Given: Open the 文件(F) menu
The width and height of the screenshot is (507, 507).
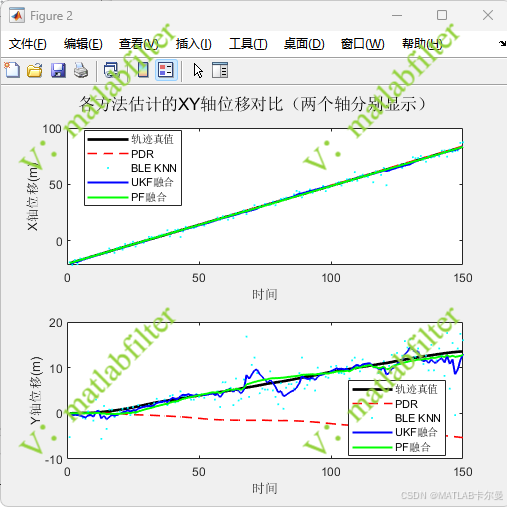Looking at the screenshot, I should tap(27, 44).
